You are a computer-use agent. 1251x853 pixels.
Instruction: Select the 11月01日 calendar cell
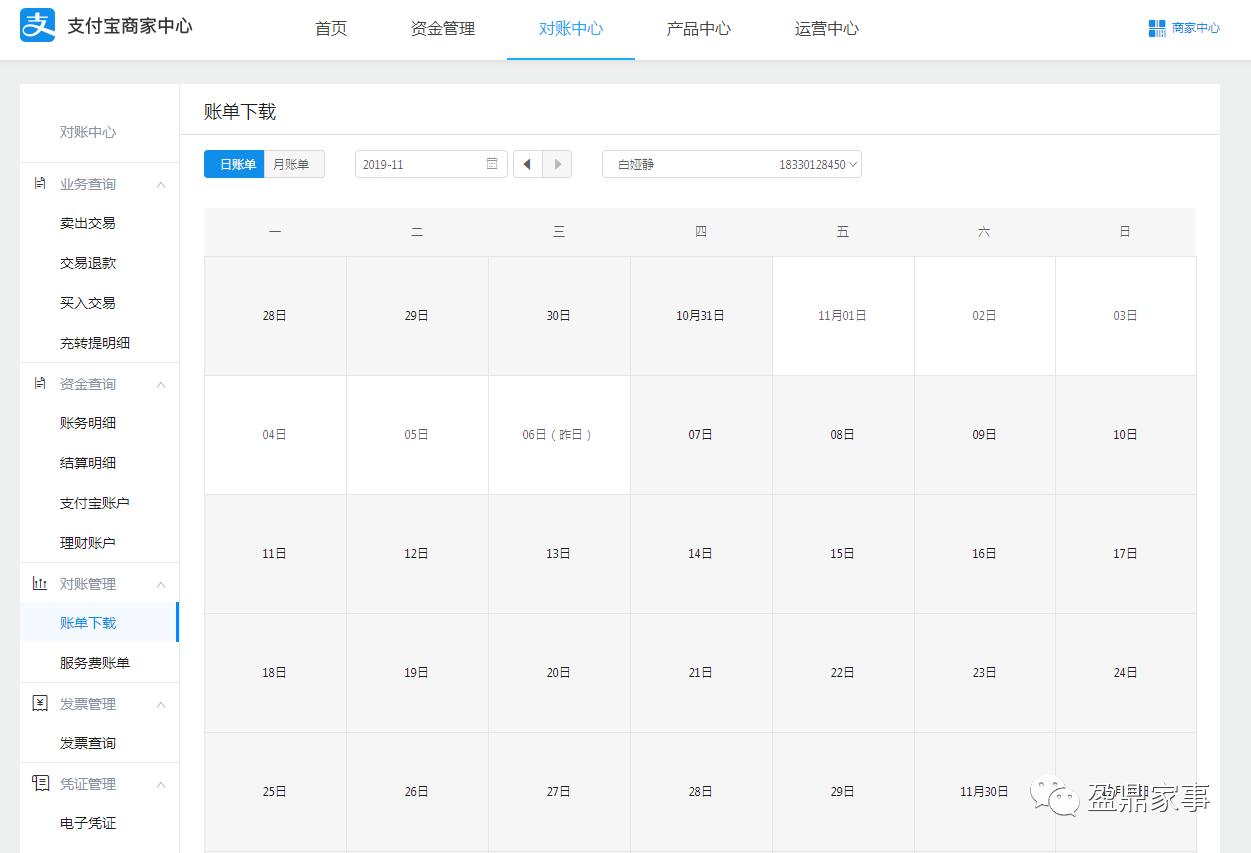[842, 316]
